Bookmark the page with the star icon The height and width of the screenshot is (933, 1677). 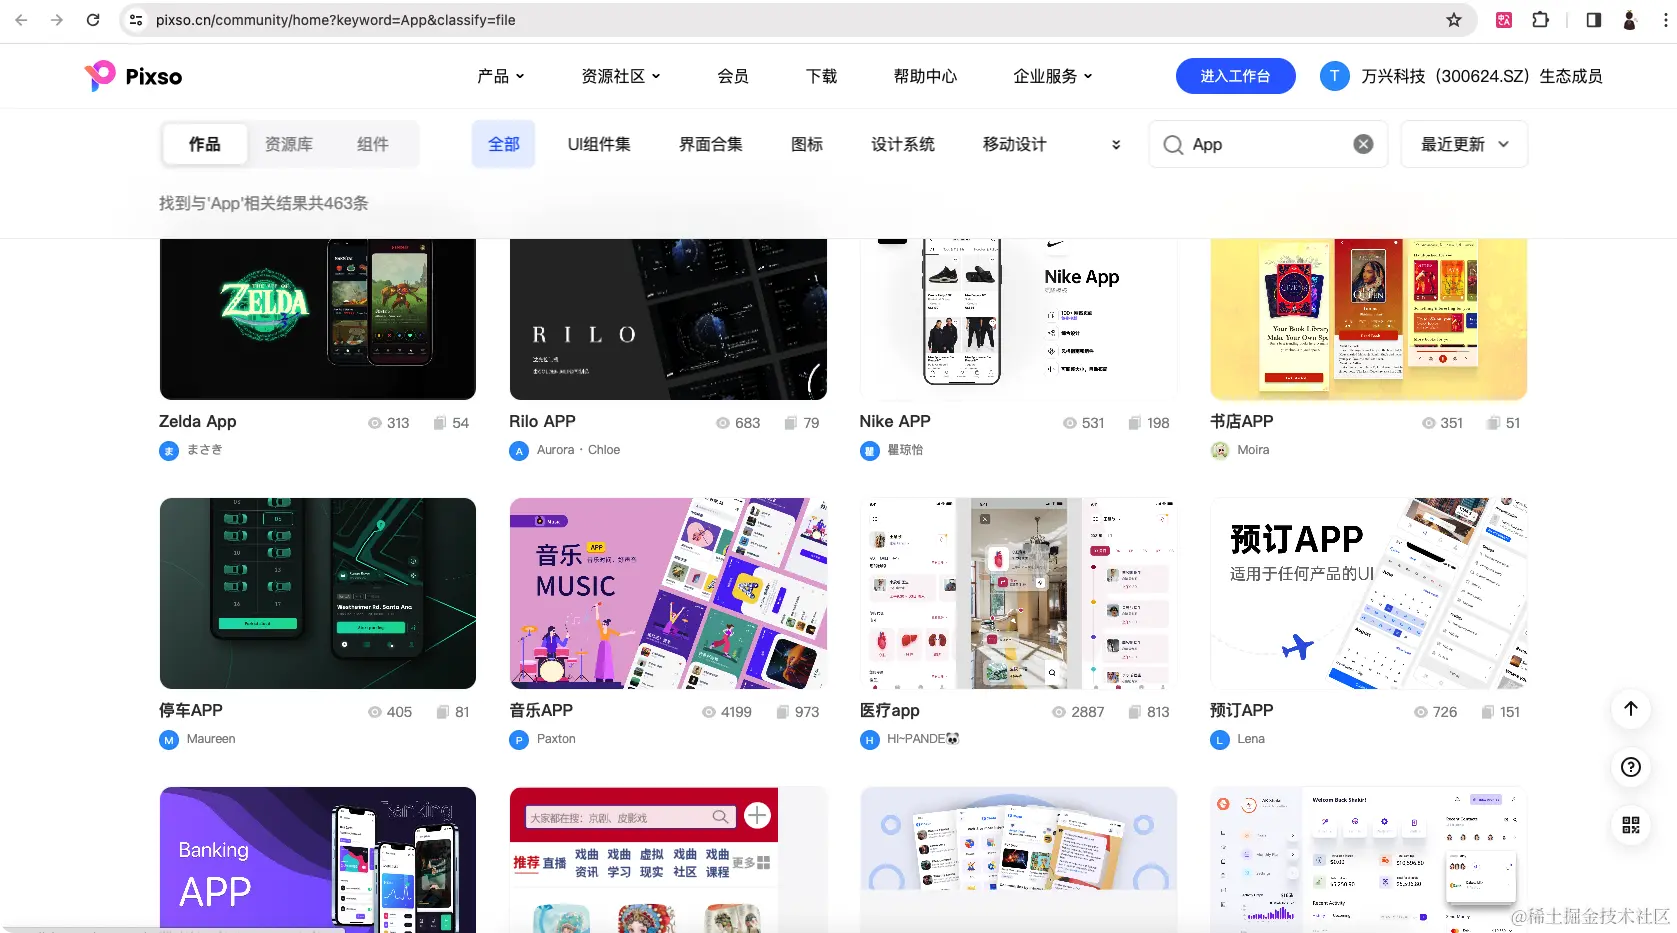[x=1454, y=20]
